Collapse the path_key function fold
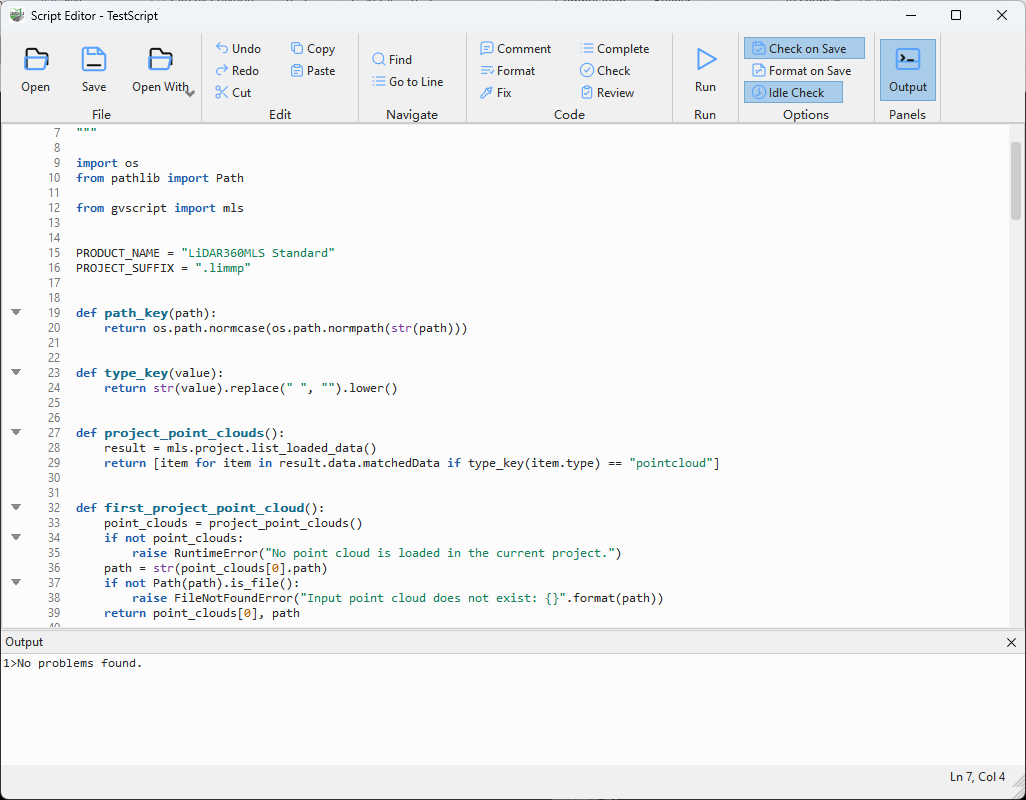The width and height of the screenshot is (1026, 800). (16, 313)
